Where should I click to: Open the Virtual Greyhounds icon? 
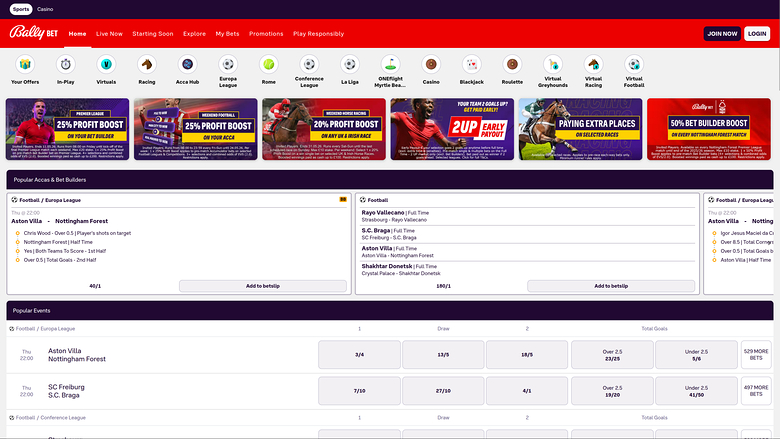point(553,65)
